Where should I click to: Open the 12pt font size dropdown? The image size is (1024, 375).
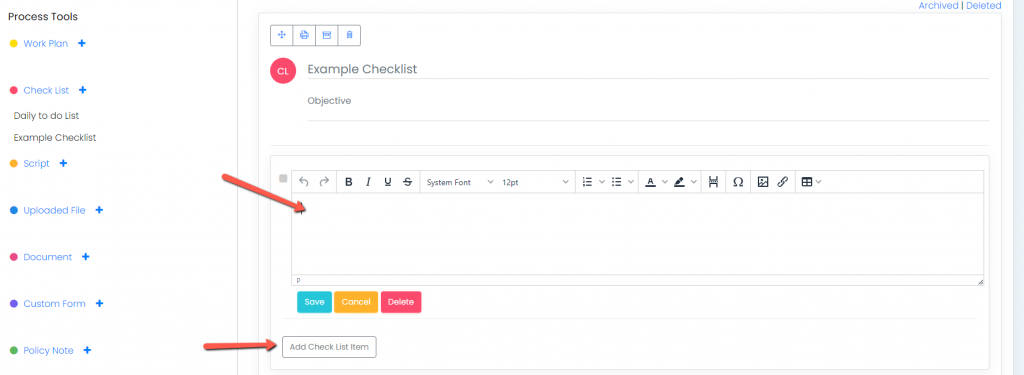[536, 182]
